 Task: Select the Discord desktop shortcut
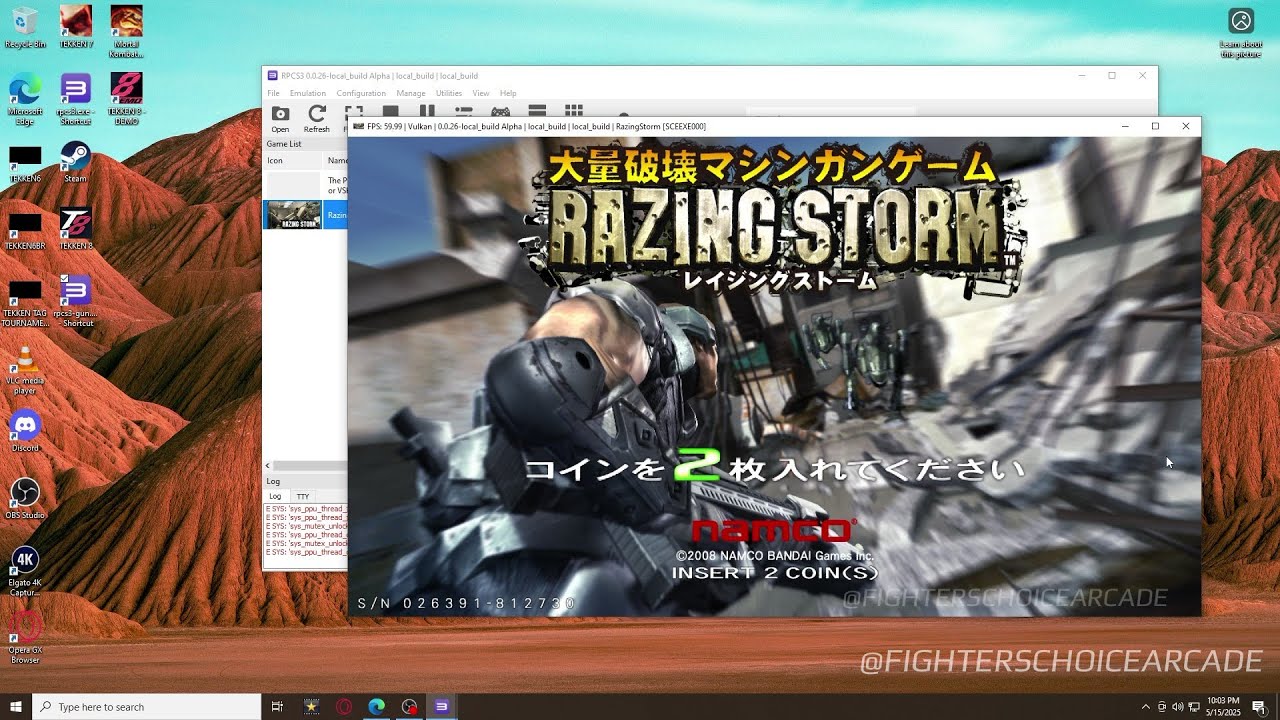[25, 431]
